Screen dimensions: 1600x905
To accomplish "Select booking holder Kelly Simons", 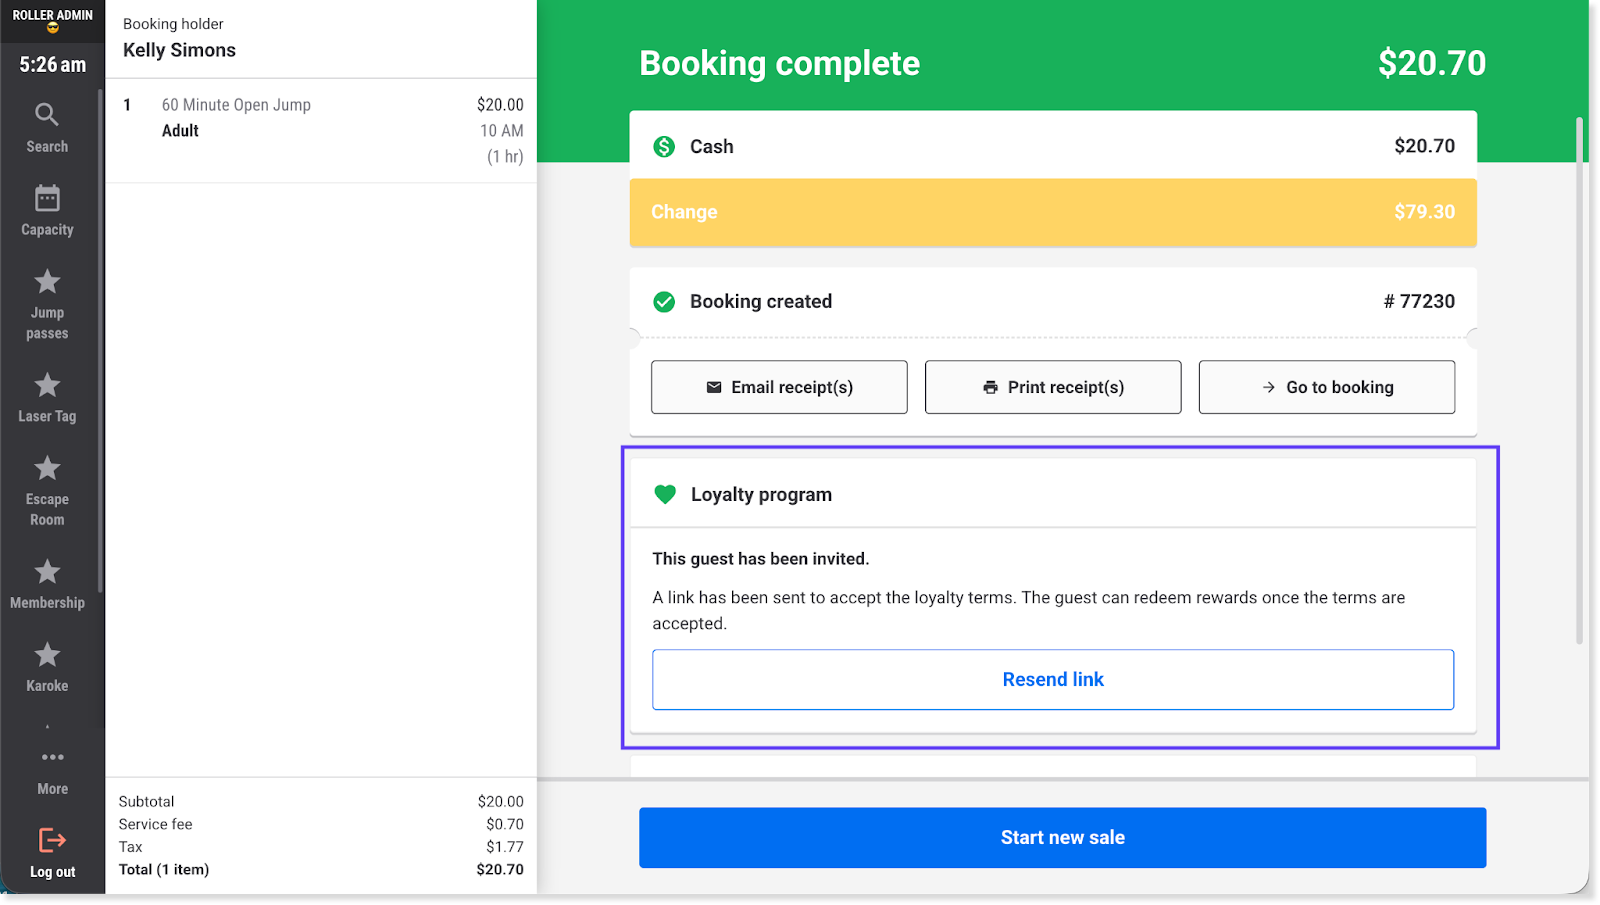I will tap(180, 50).
